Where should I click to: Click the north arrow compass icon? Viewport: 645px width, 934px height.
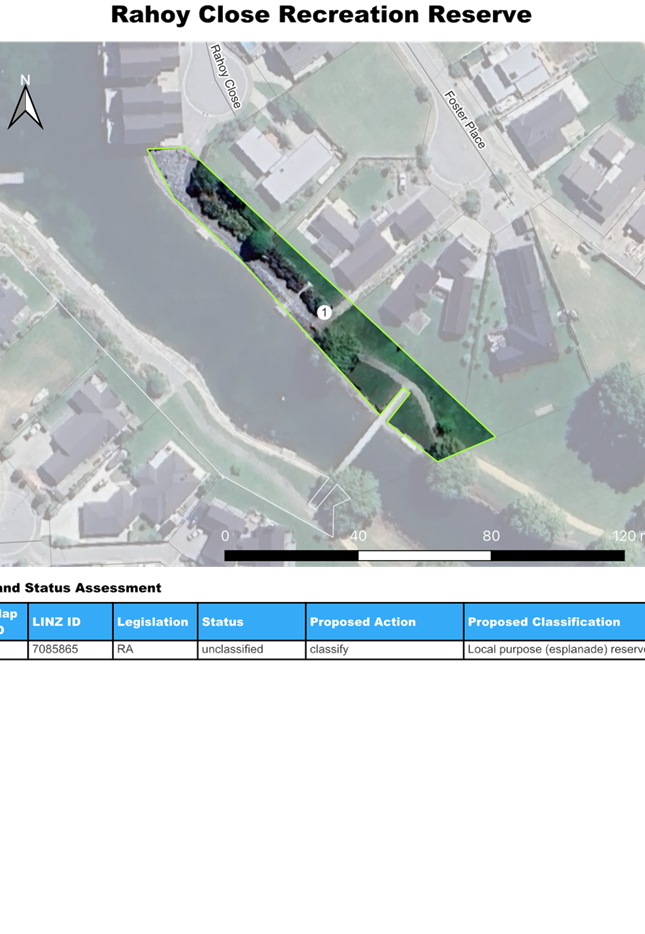click(x=25, y=103)
